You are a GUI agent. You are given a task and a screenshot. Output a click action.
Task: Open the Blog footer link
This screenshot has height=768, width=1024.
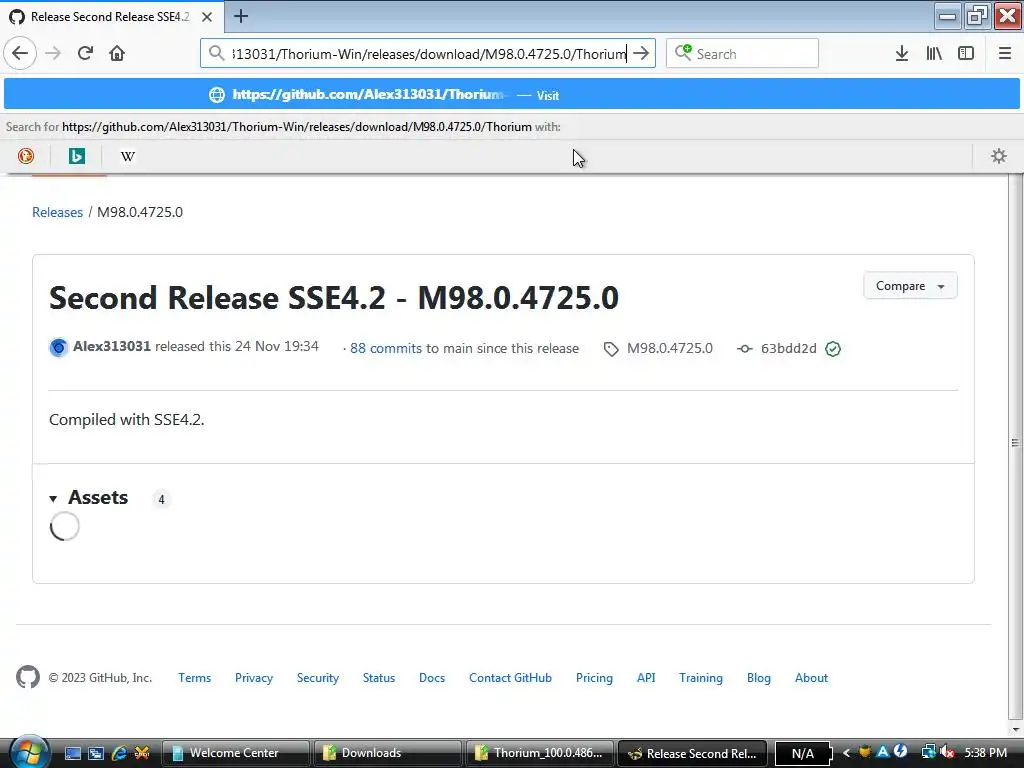click(x=759, y=678)
